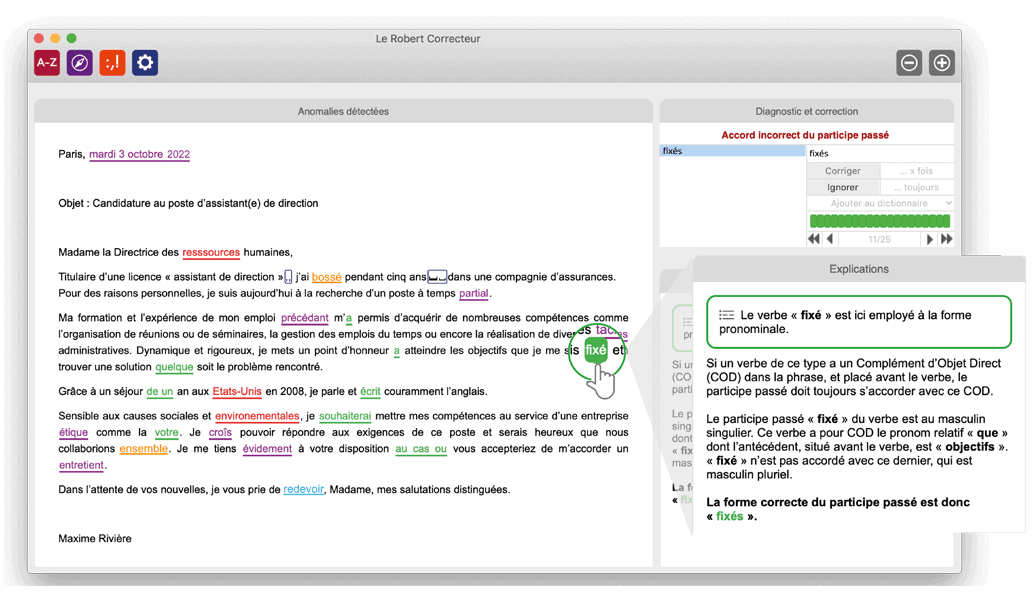
Task: Click the 'Explications' panel header
Action: [859, 269]
